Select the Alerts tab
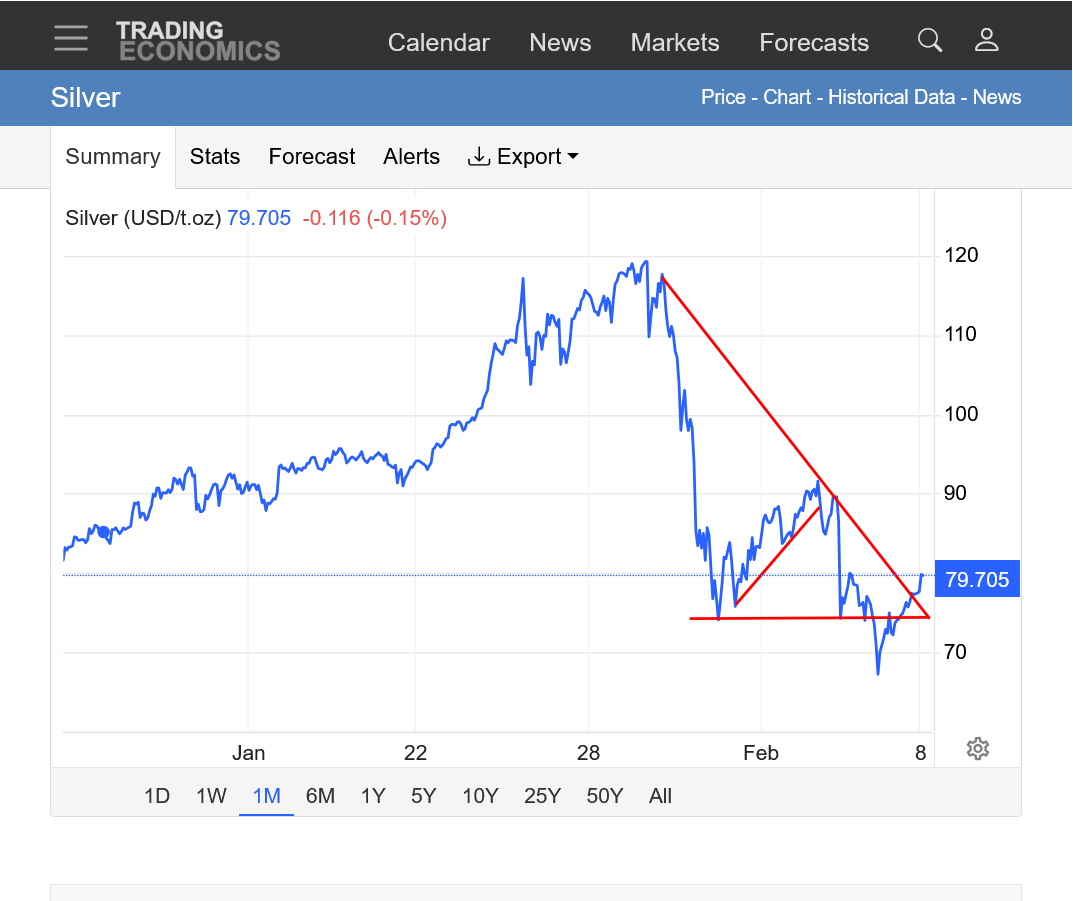This screenshot has height=901, width=1073. [x=411, y=157]
